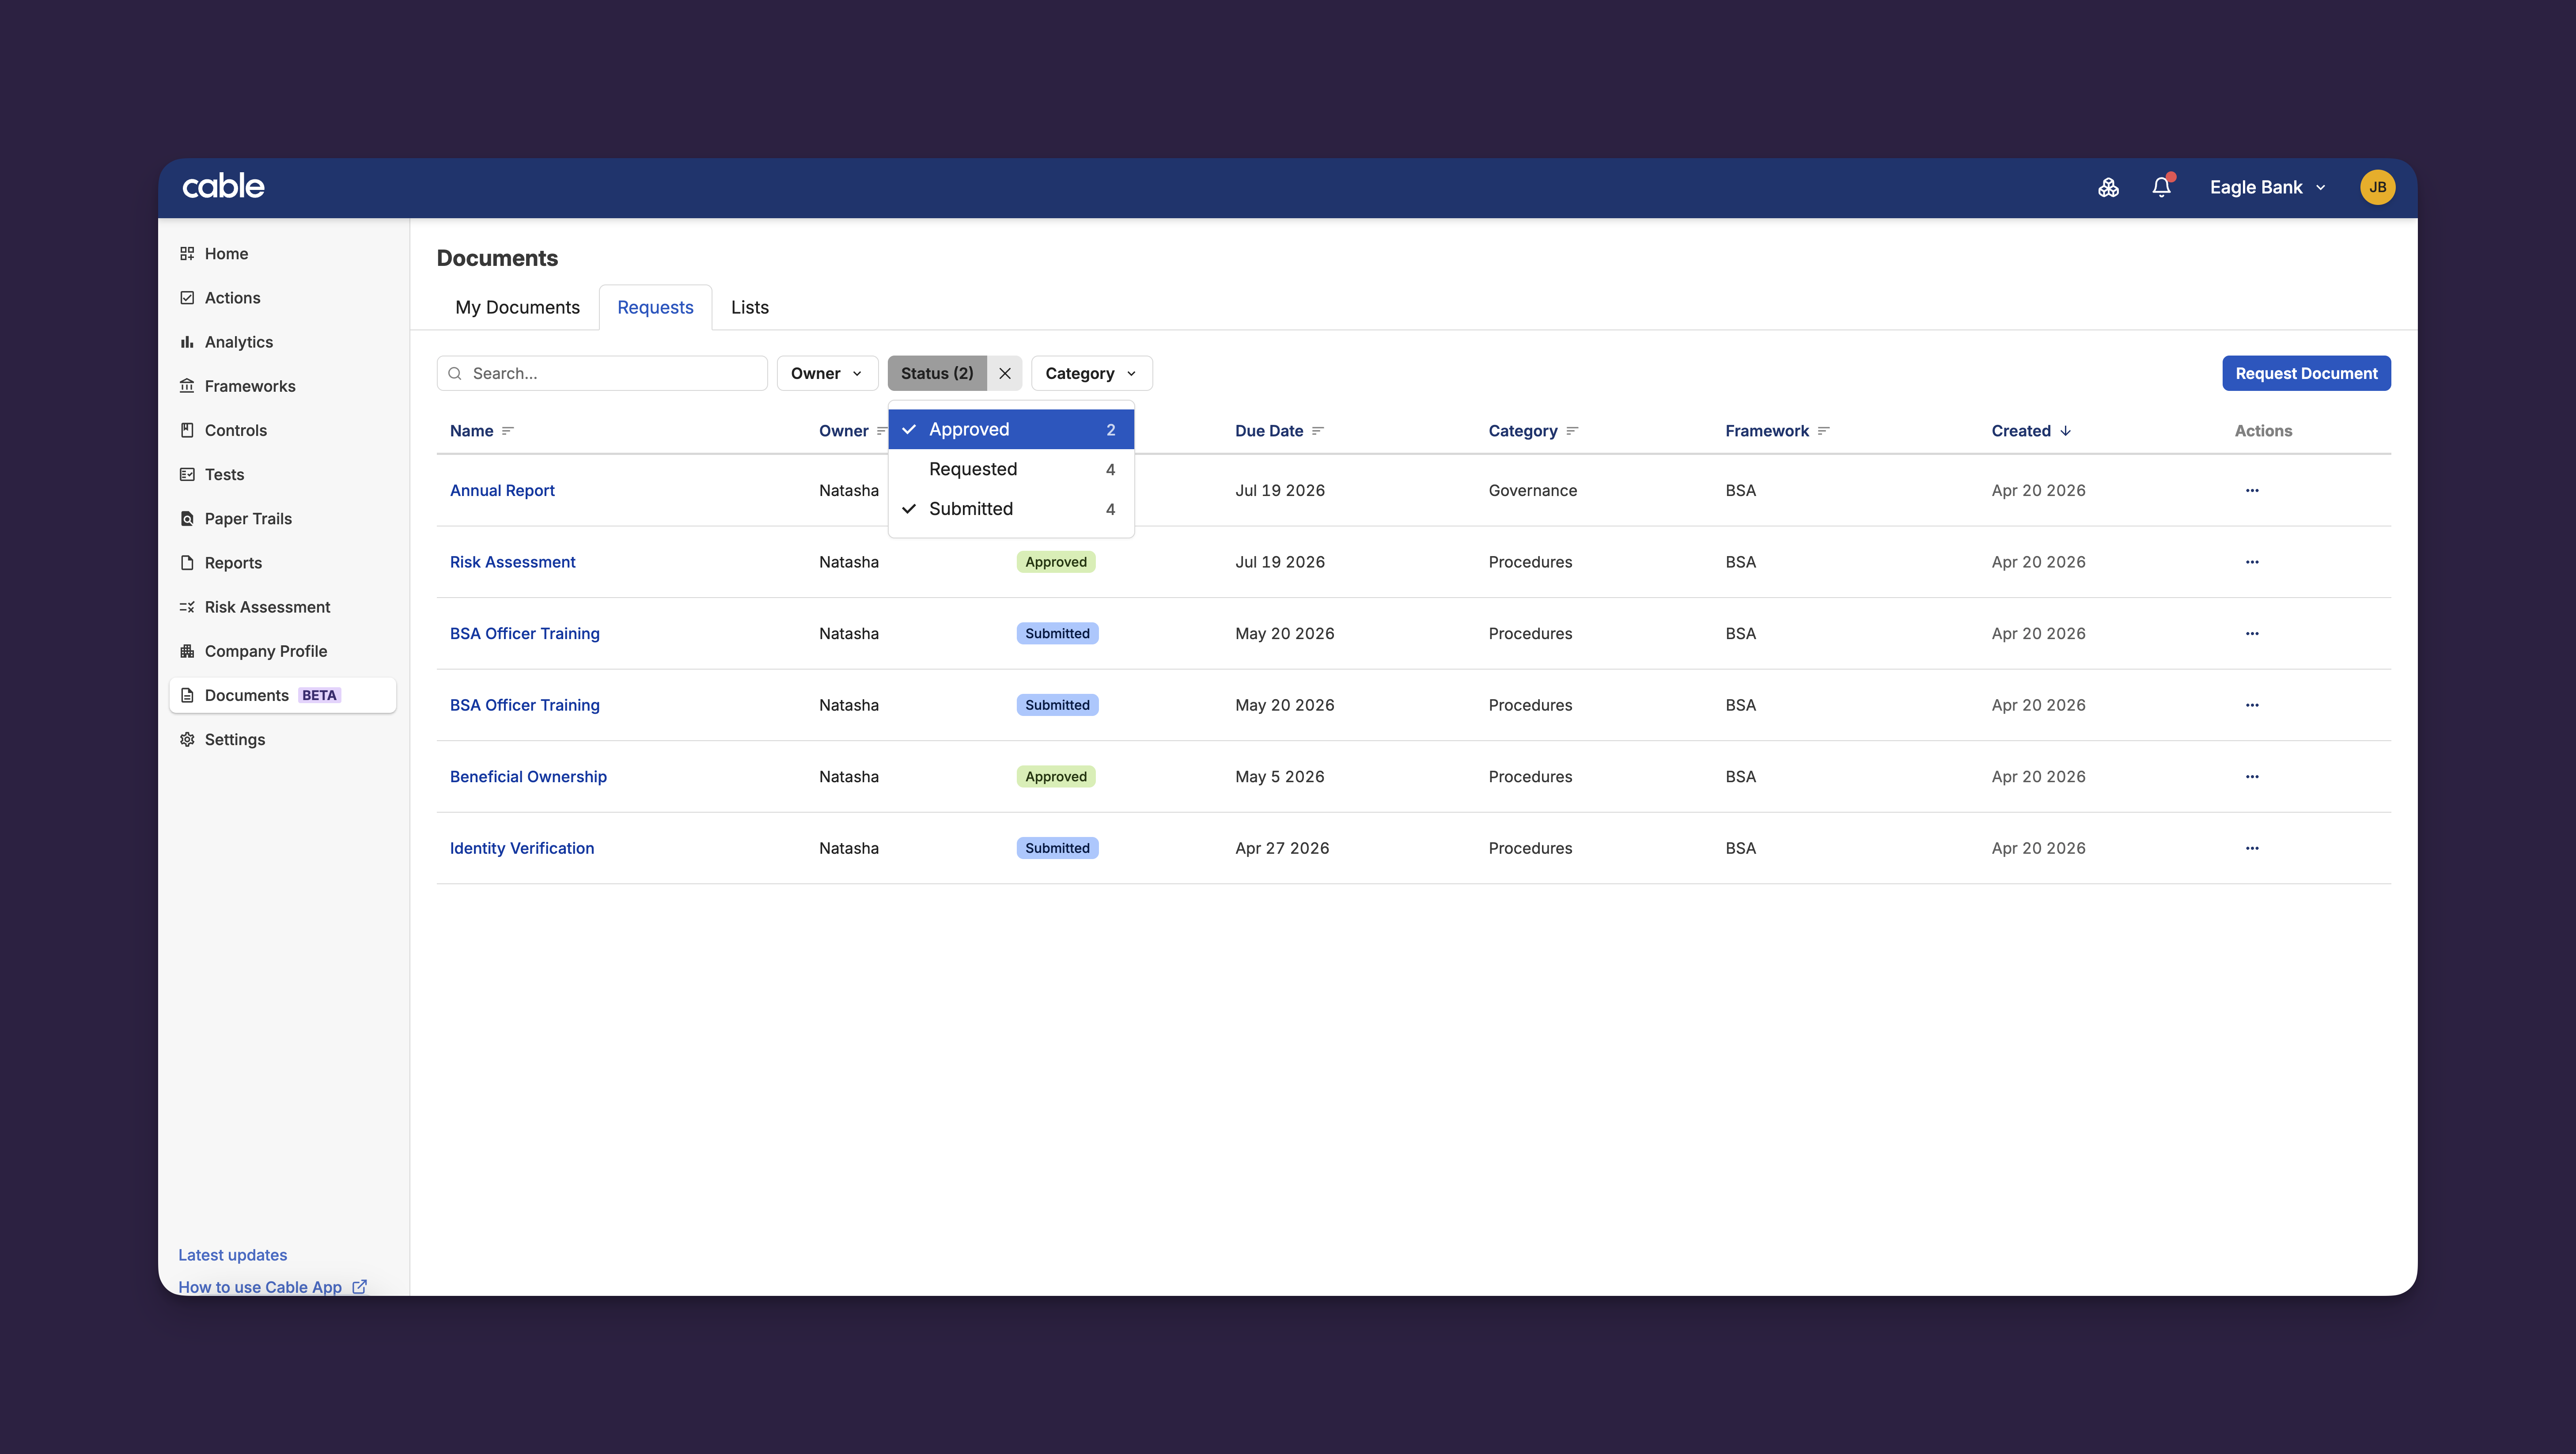The width and height of the screenshot is (2576, 1454).
Task: Open Company Profile in the sidebar
Action: [283, 651]
